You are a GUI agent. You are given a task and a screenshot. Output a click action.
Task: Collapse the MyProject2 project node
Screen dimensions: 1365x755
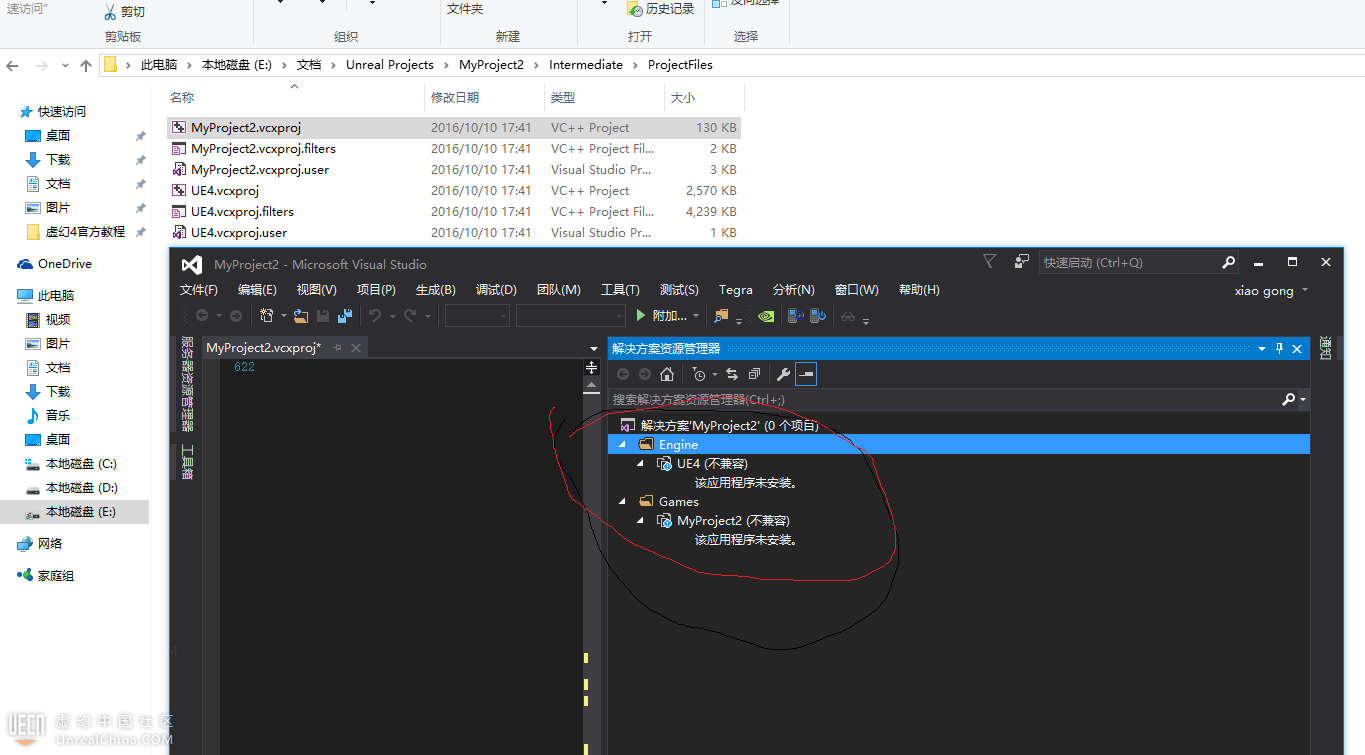coord(640,520)
